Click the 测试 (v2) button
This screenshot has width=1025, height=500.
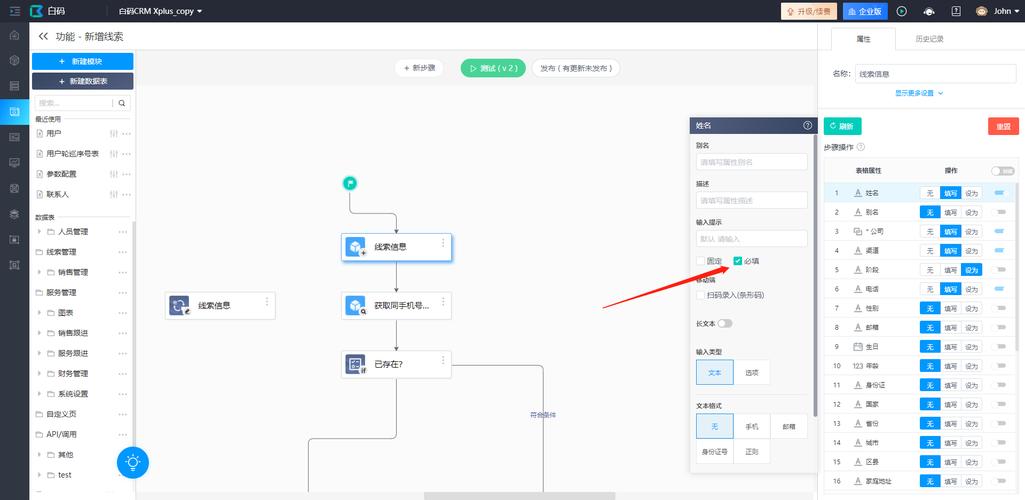[x=493, y=68]
